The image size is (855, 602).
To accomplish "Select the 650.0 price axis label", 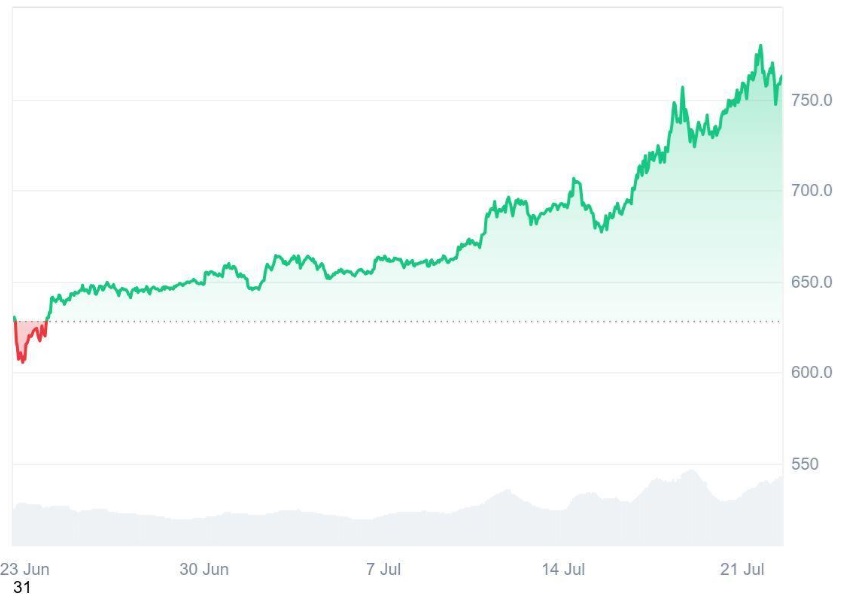I will coord(812,282).
